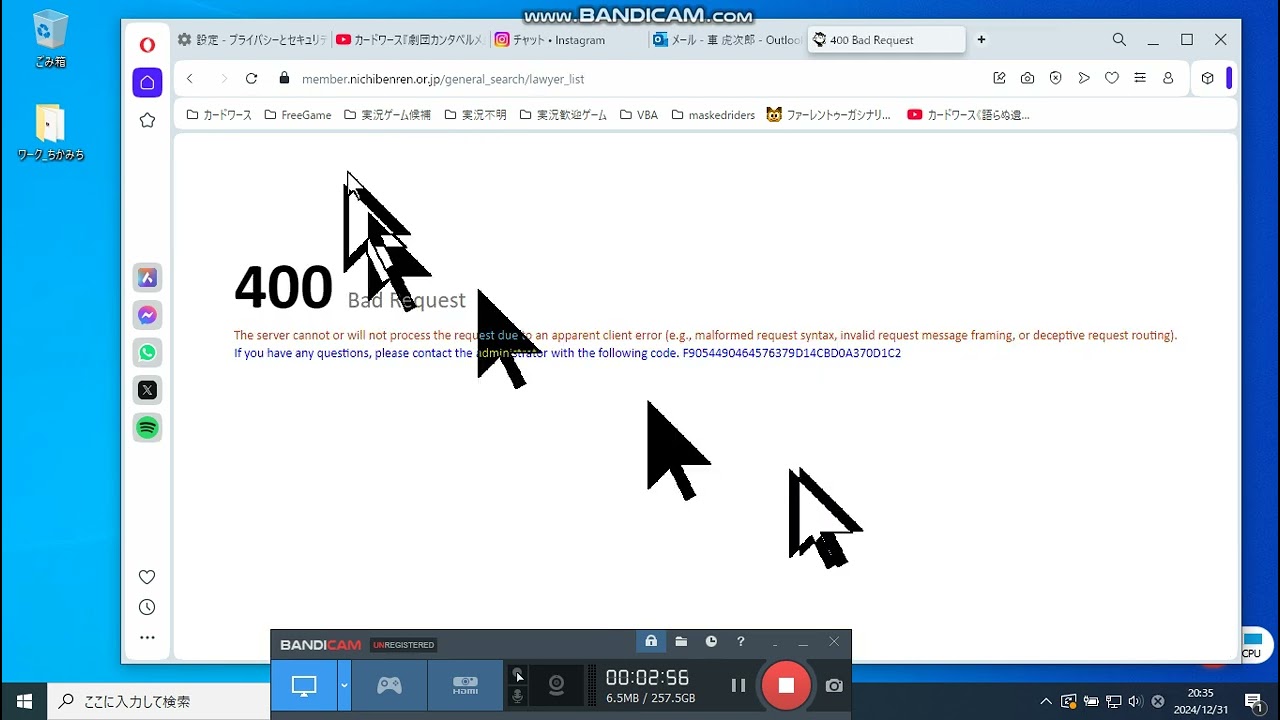The width and height of the screenshot is (1280, 720).
Task: Open Messenger in the Opera sidebar
Action: pos(147,316)
